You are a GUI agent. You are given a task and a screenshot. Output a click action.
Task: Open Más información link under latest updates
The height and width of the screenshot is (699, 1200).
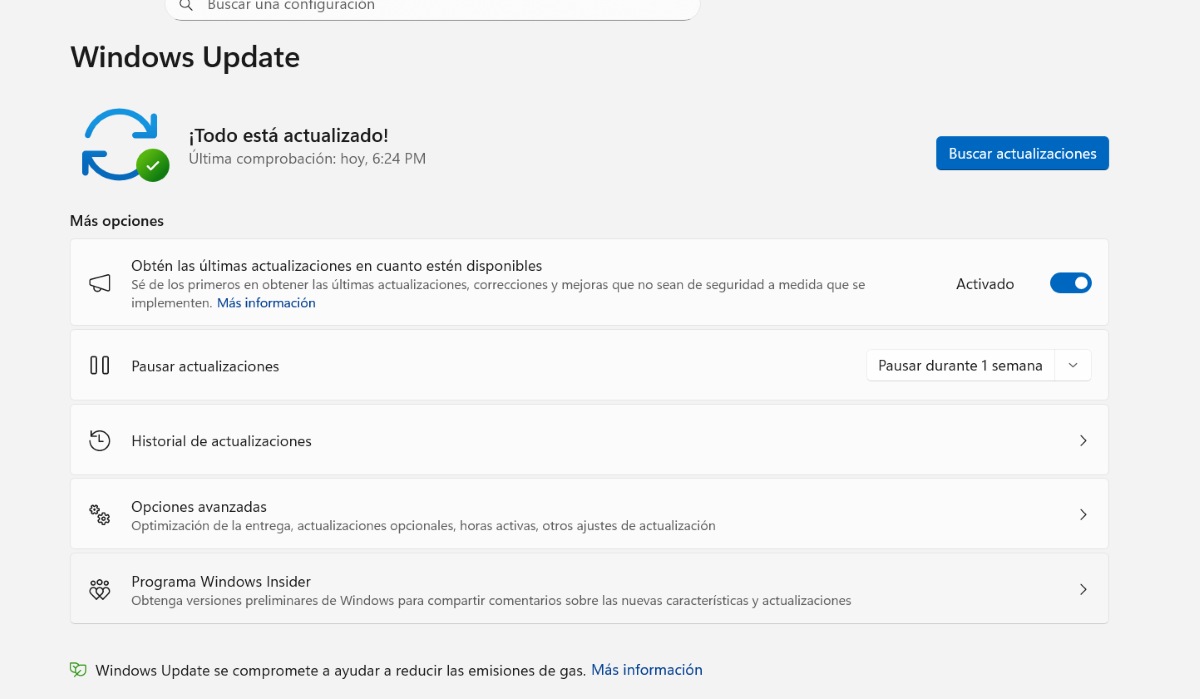266,303
